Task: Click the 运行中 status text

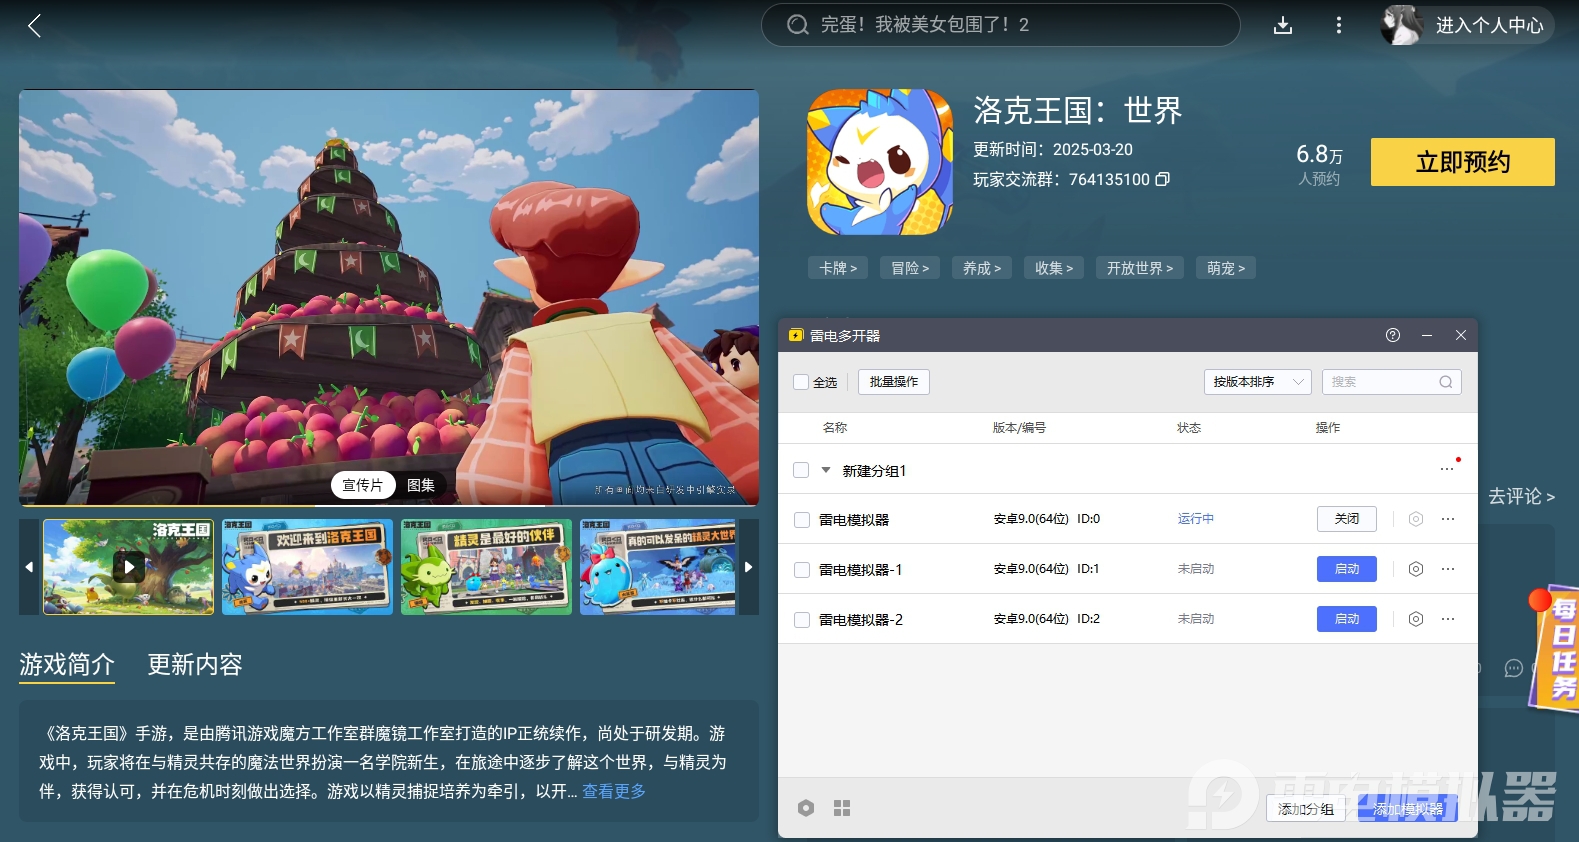Action: click(1196, 519)
